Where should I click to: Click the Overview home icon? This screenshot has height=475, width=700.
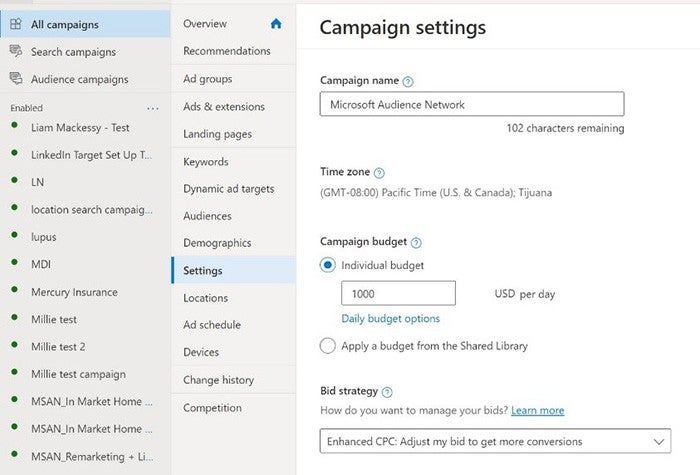tap(276, 24)
